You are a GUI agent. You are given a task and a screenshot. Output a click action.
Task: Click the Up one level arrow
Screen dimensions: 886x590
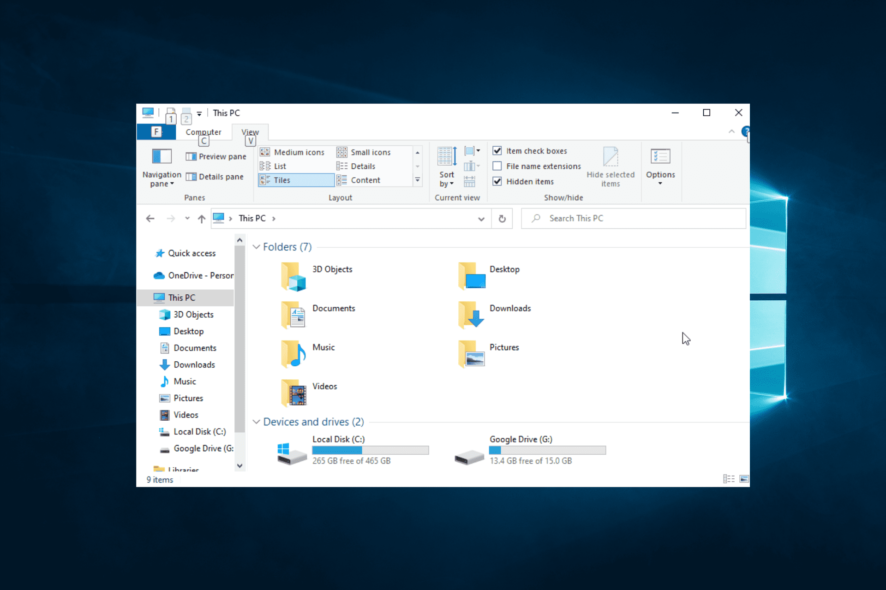click(202, 219)
